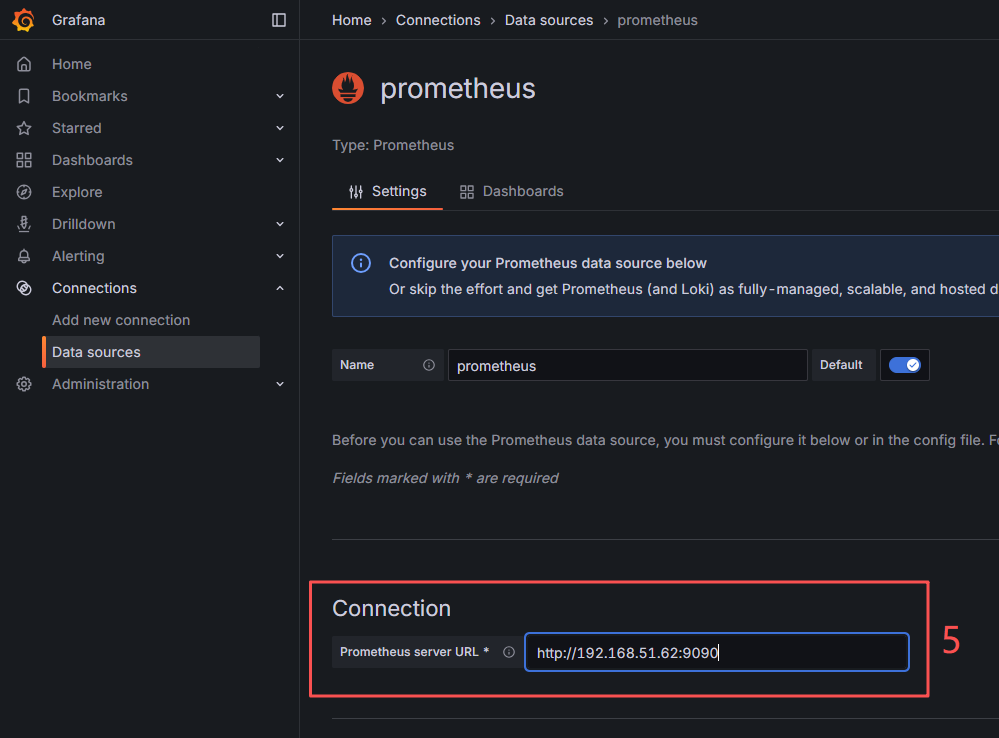Click the Name input field
The height and width of the screenshot is (738, 999).
click(628, 365)
